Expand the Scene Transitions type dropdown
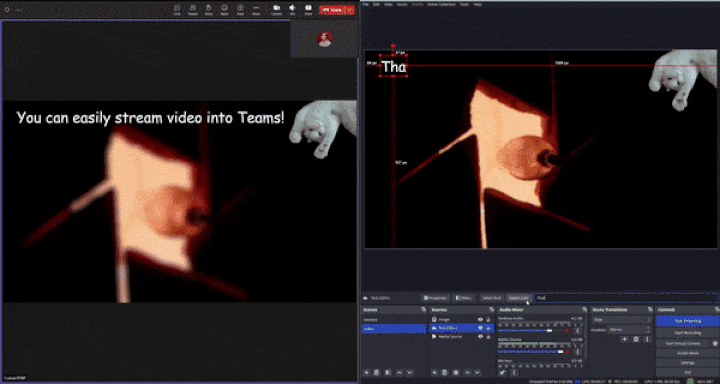This screenshot has width=720, height=384. click(621, 320)
